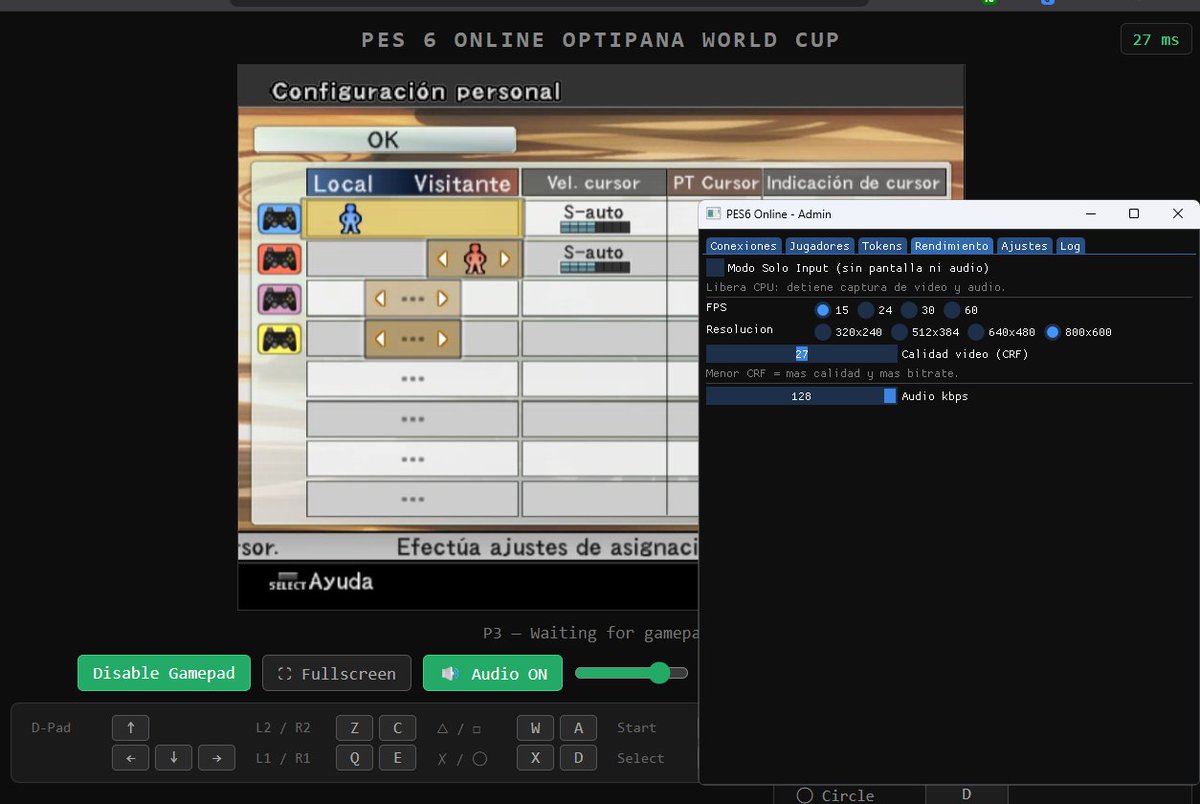This screenshot has height=804, width=1200.
Task: Click the SELECT Ayuda help label
Action: tap(321, 582)
